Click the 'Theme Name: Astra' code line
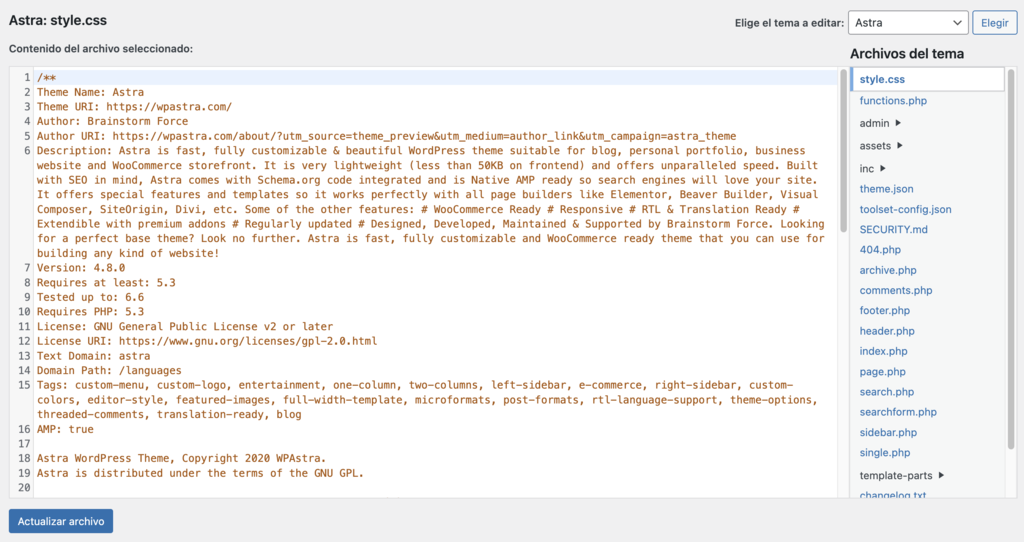1024x542 pixels. [90, 92]
